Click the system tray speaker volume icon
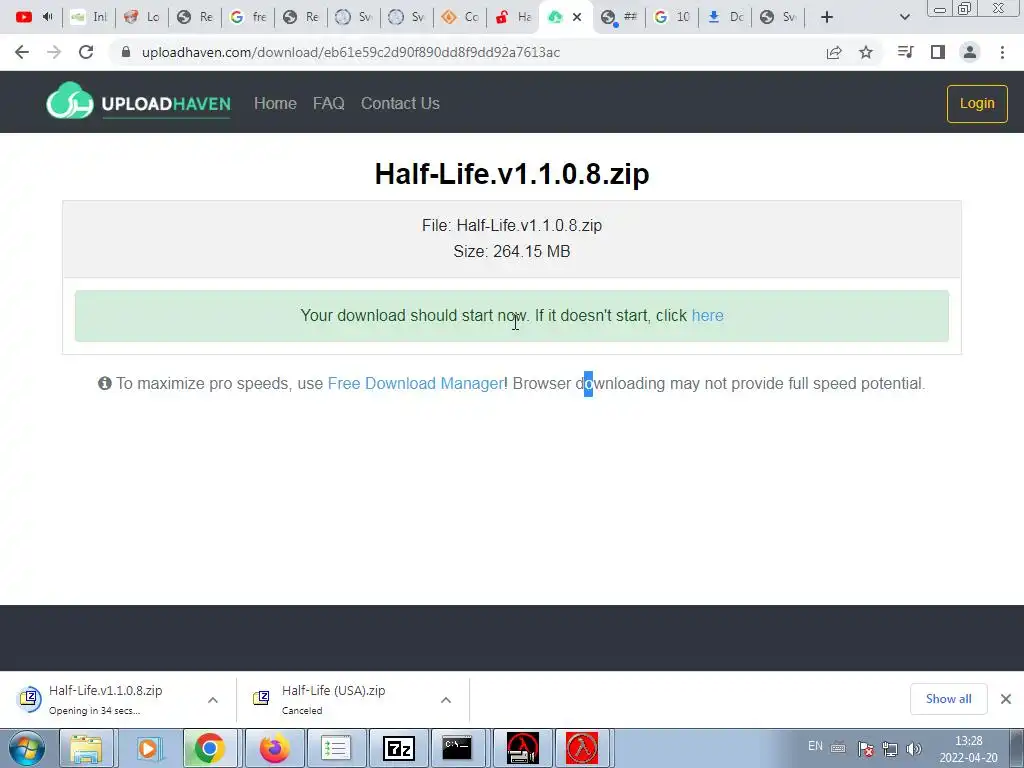This screenshot has height=768, width=1024. click(x=914, y=748)
